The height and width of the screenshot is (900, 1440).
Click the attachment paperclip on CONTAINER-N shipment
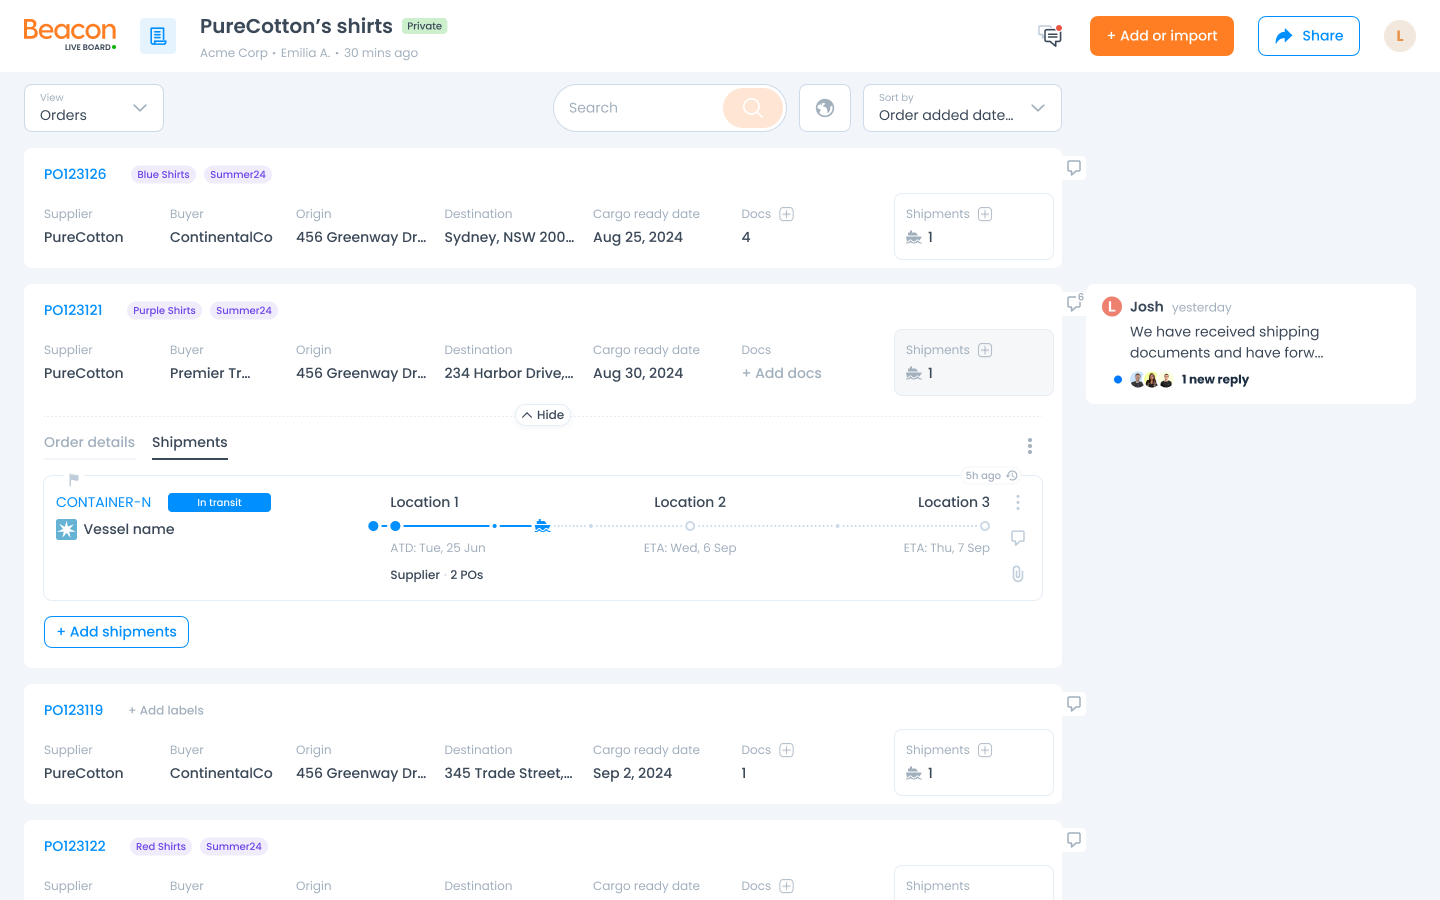(x=1017, y=574)
